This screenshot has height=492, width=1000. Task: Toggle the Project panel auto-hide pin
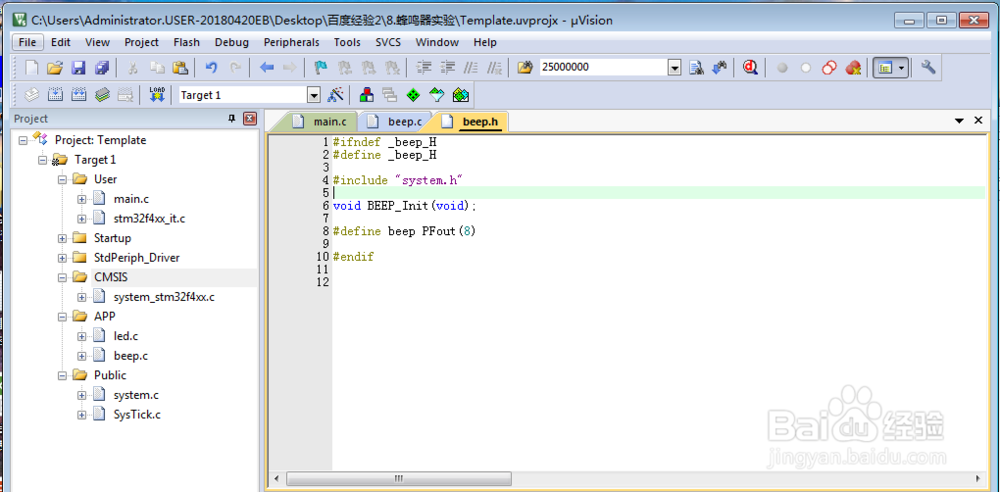(x=232, y=119)
